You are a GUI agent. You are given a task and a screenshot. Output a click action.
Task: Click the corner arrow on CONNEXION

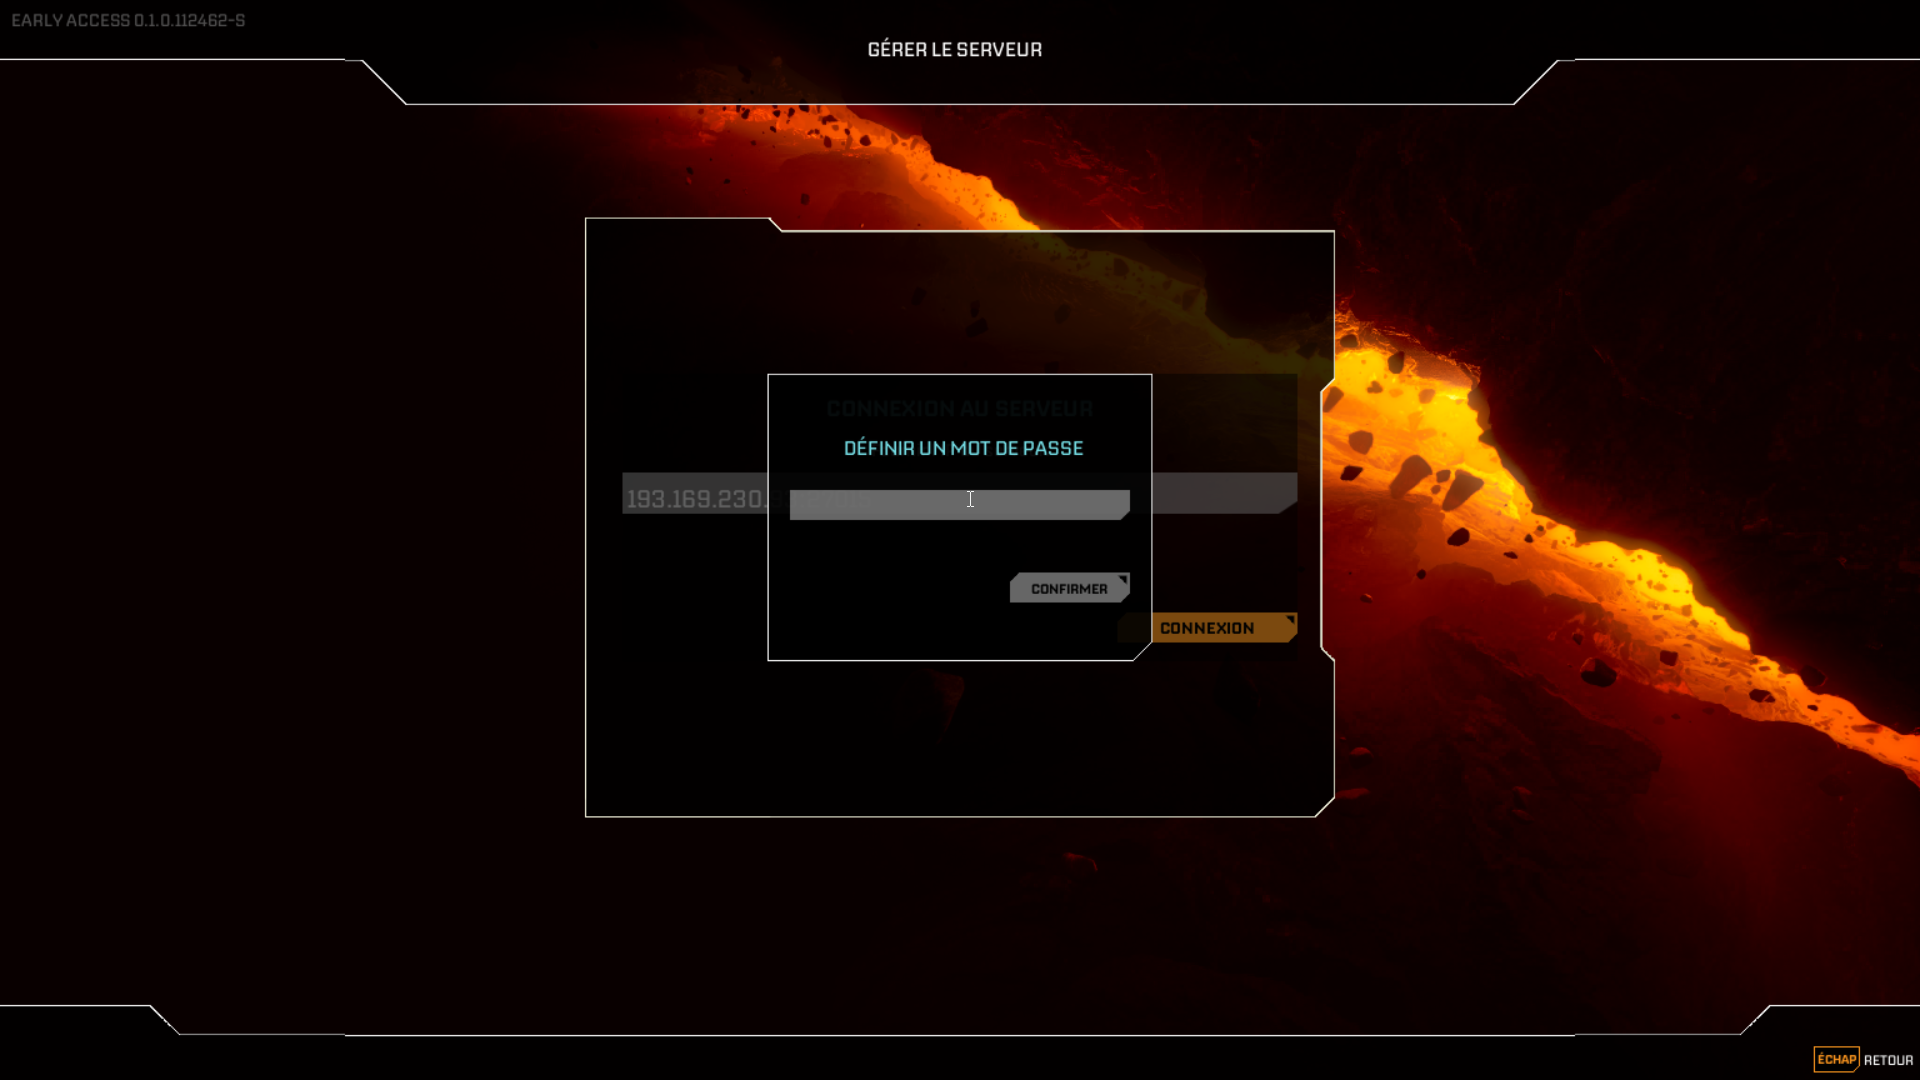(x=1290, y=620)
